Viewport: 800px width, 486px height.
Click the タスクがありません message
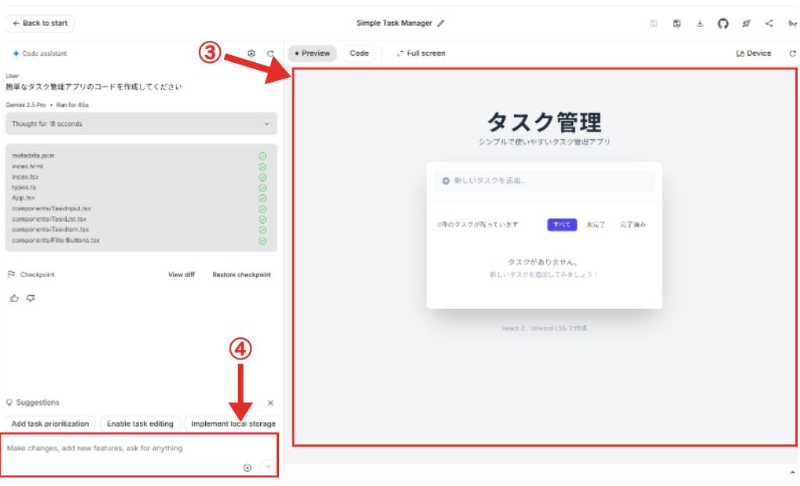(x=543, y=262)
